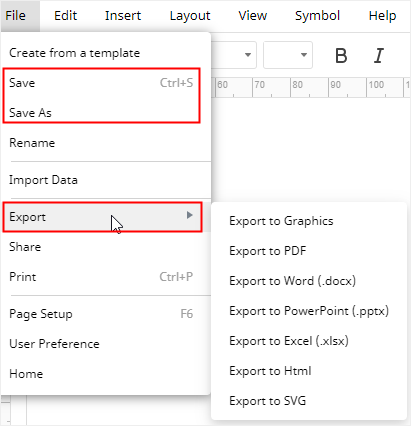The image size is (411, 426).
Task: Toggle the Italic formatting icon
Action: 379,55
